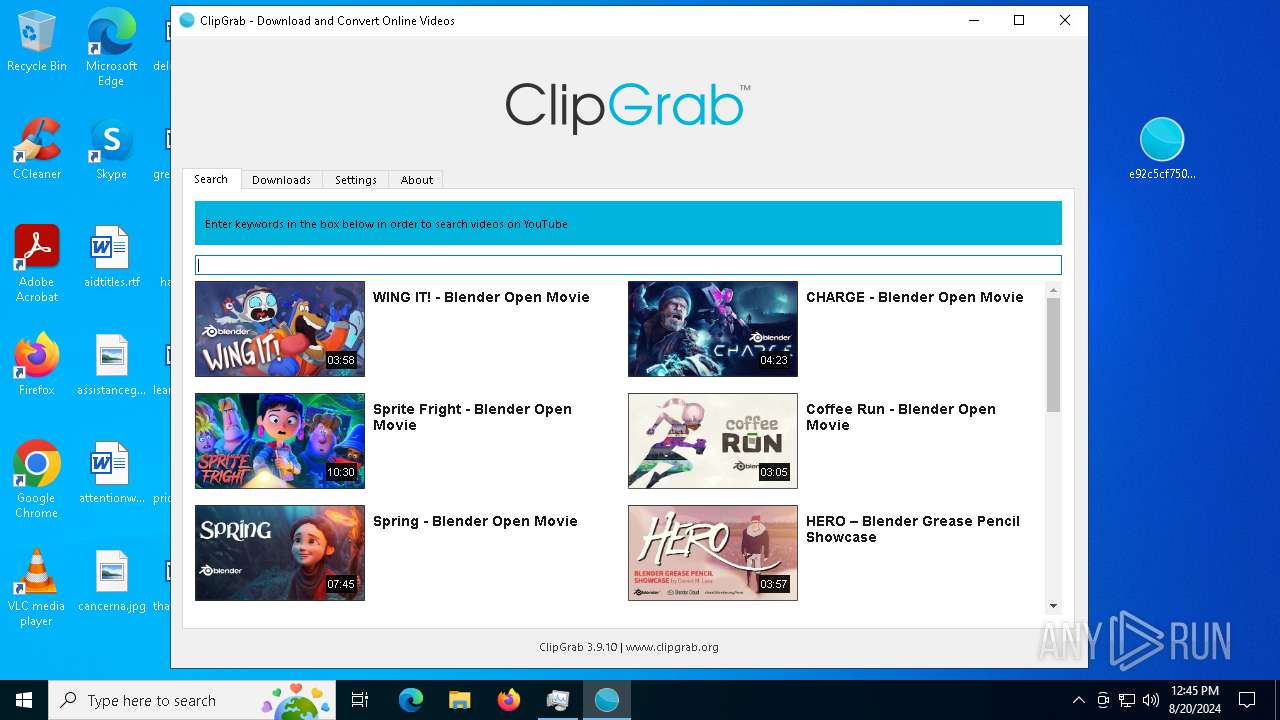
Task: Select the CCleaner desktop icon
Action: [x=37, y=150]
